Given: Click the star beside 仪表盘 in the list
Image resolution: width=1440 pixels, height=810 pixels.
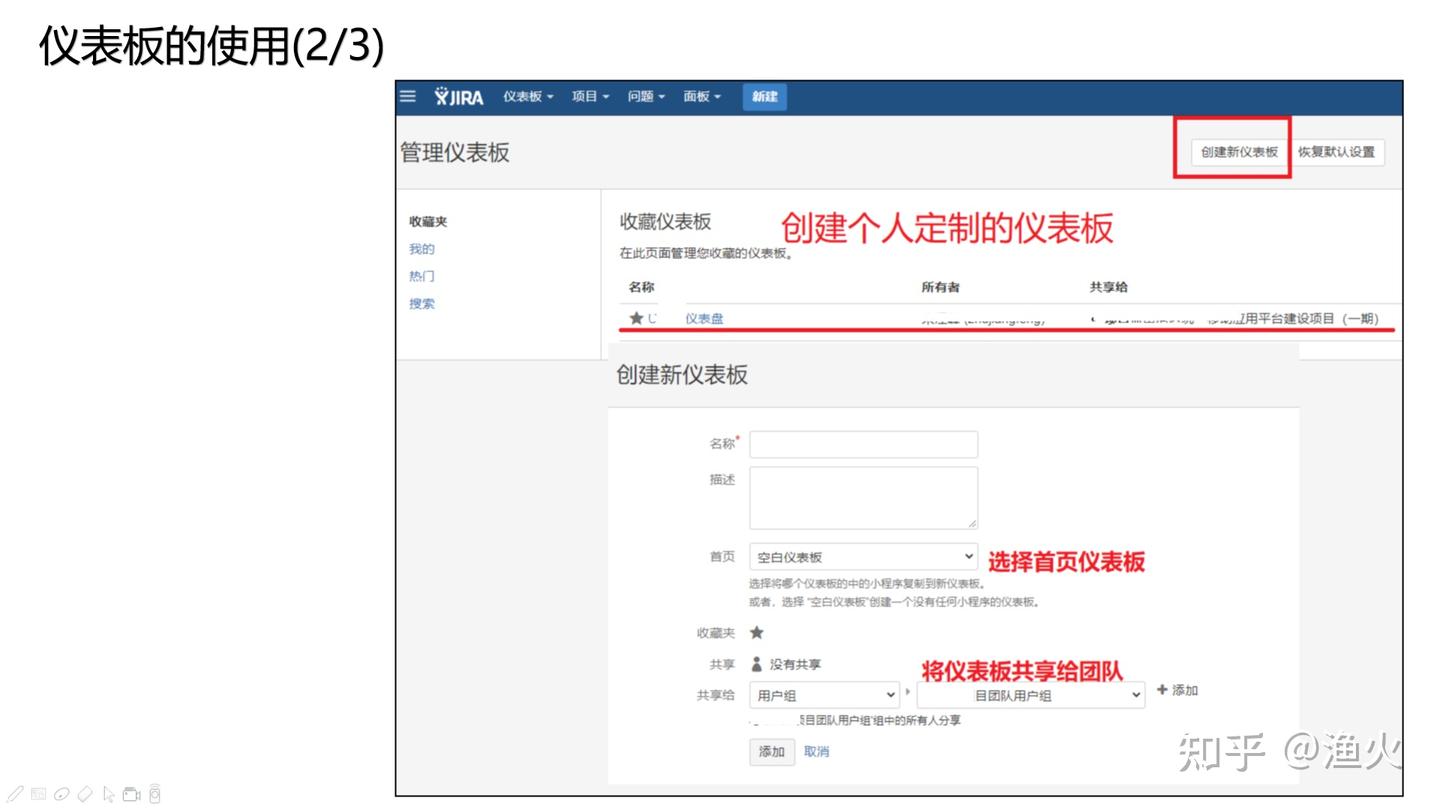Looking at the screenshot, I should coord(636,319).
